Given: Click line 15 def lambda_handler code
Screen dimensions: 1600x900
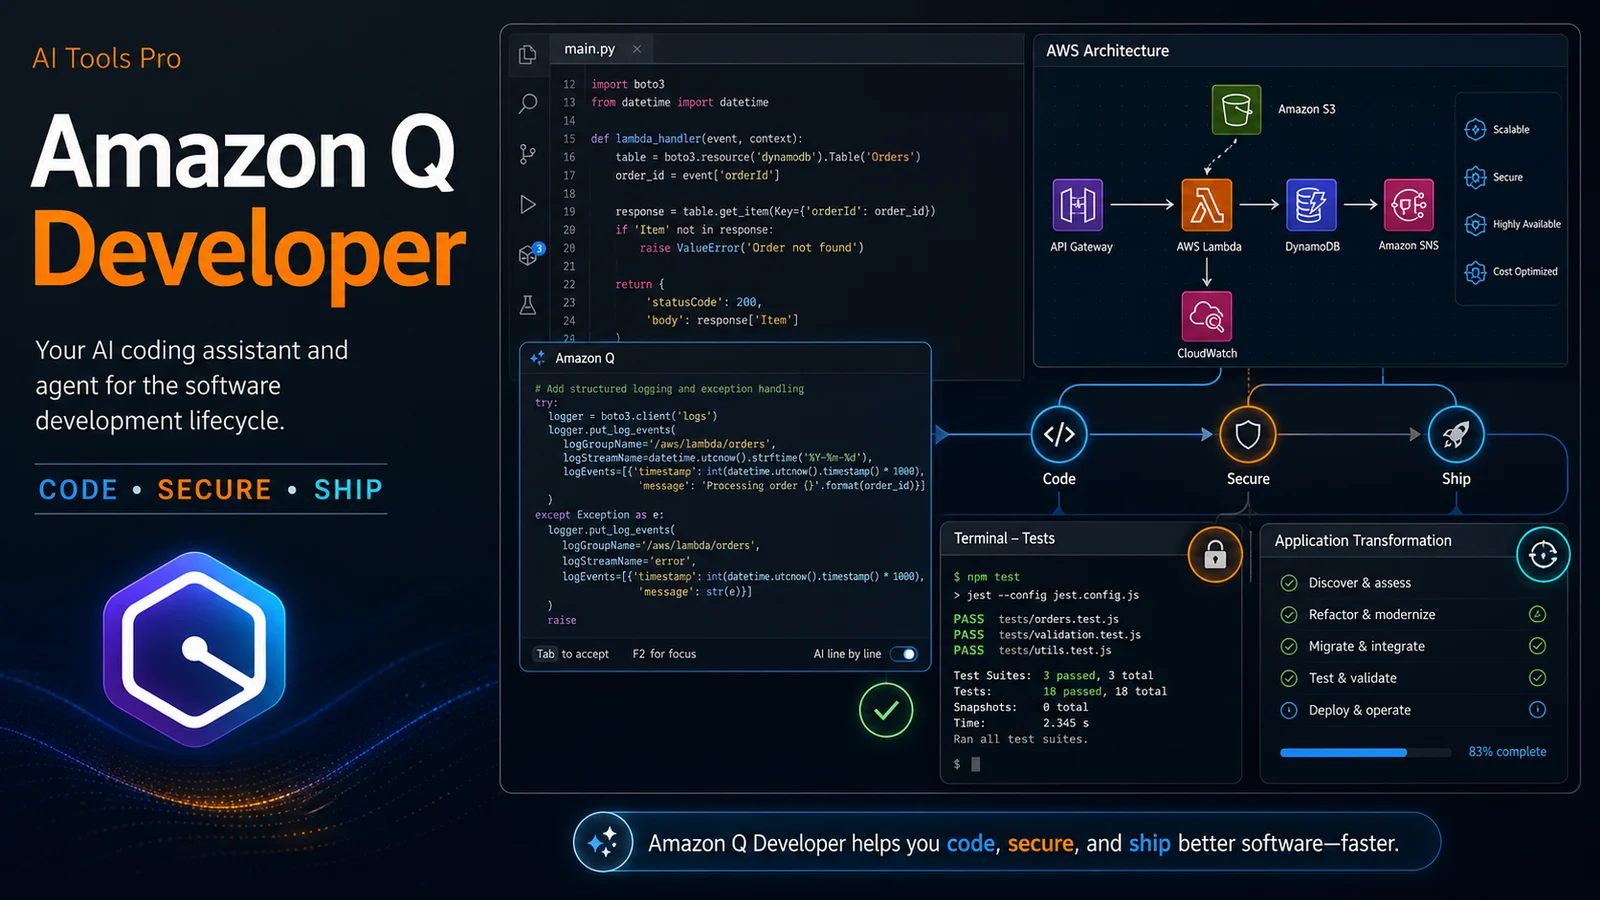Looking at the screenshot, I should click(x=696, y=139).
